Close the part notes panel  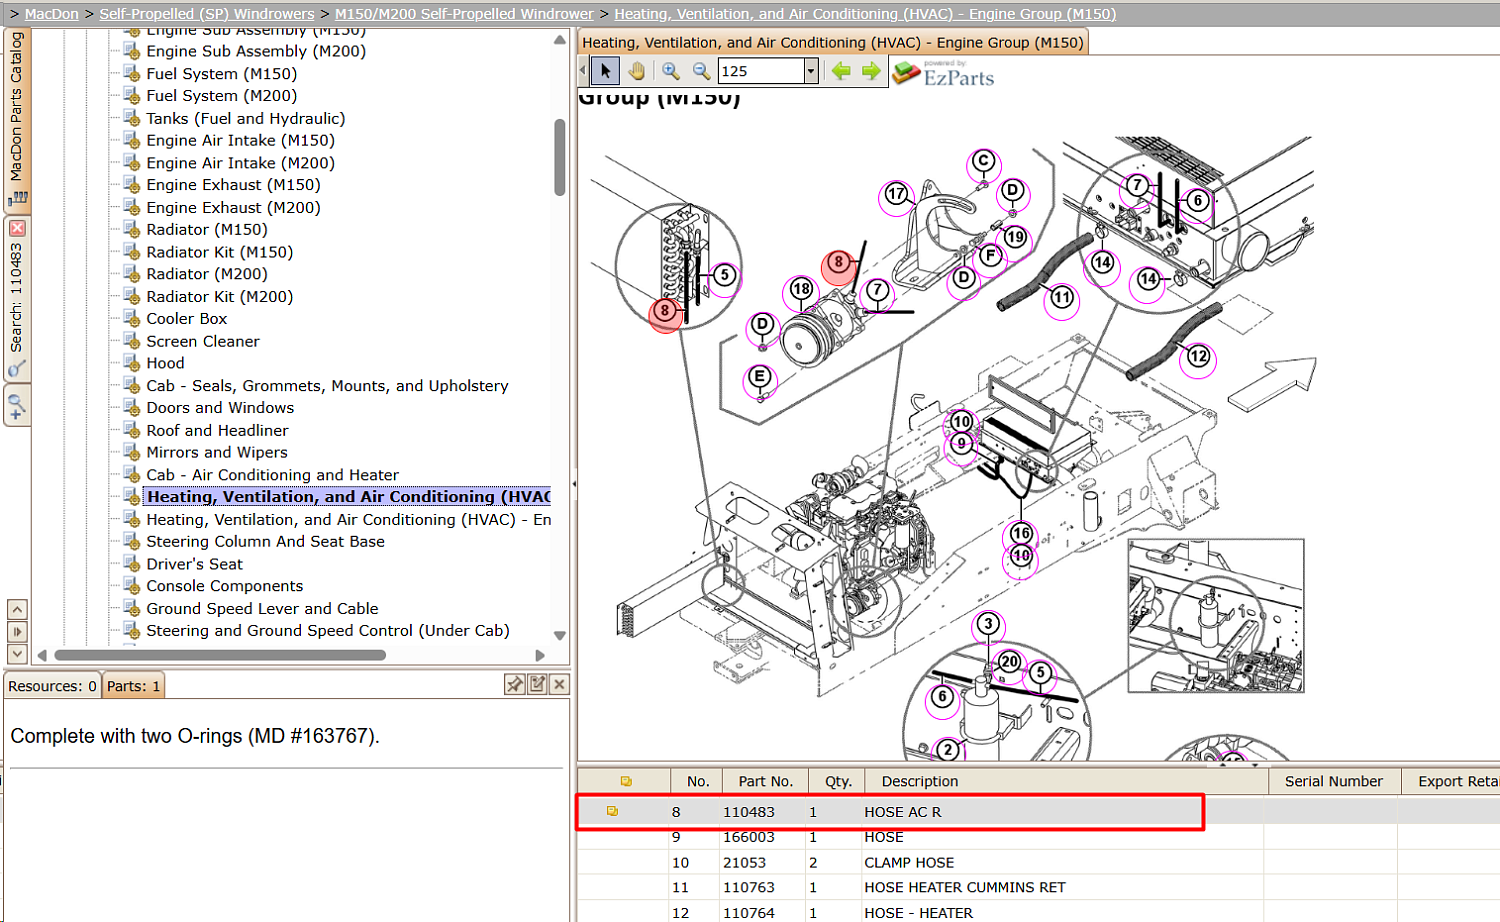[x=560, y=684]
